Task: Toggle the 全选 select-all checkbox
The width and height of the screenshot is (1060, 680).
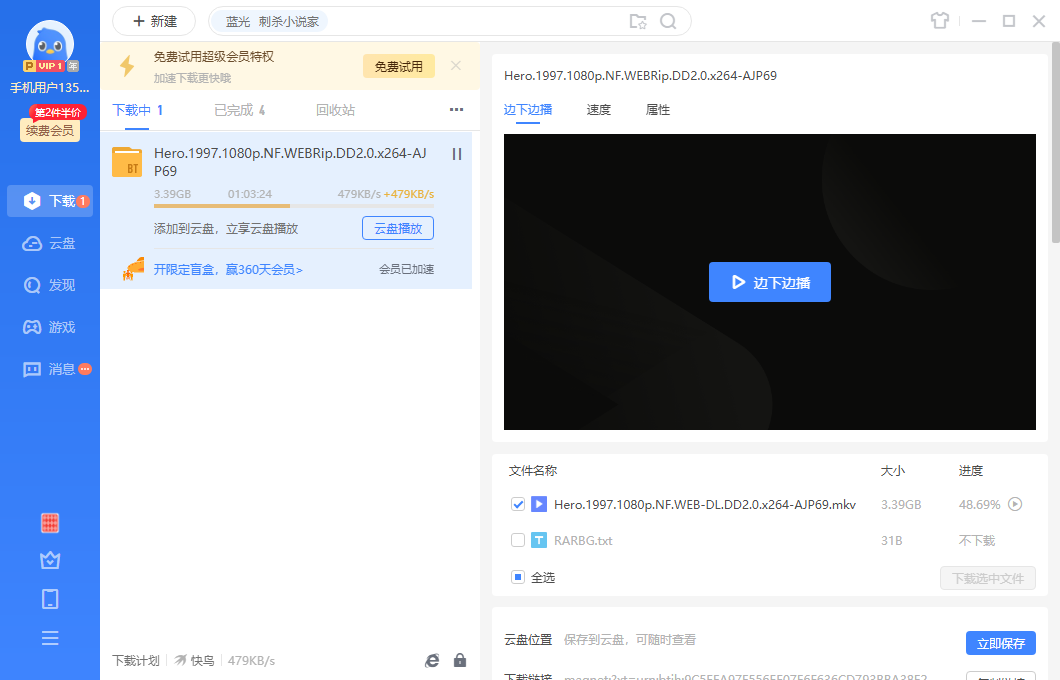Action: [x=518, y=577]
